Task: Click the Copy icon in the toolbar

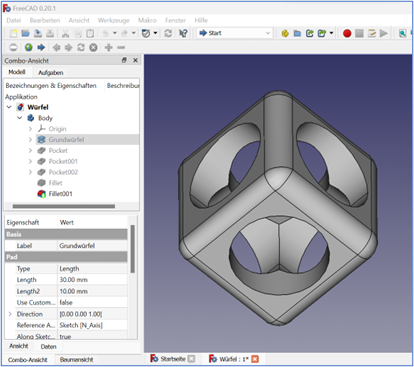Action: (x=78, y=33)
